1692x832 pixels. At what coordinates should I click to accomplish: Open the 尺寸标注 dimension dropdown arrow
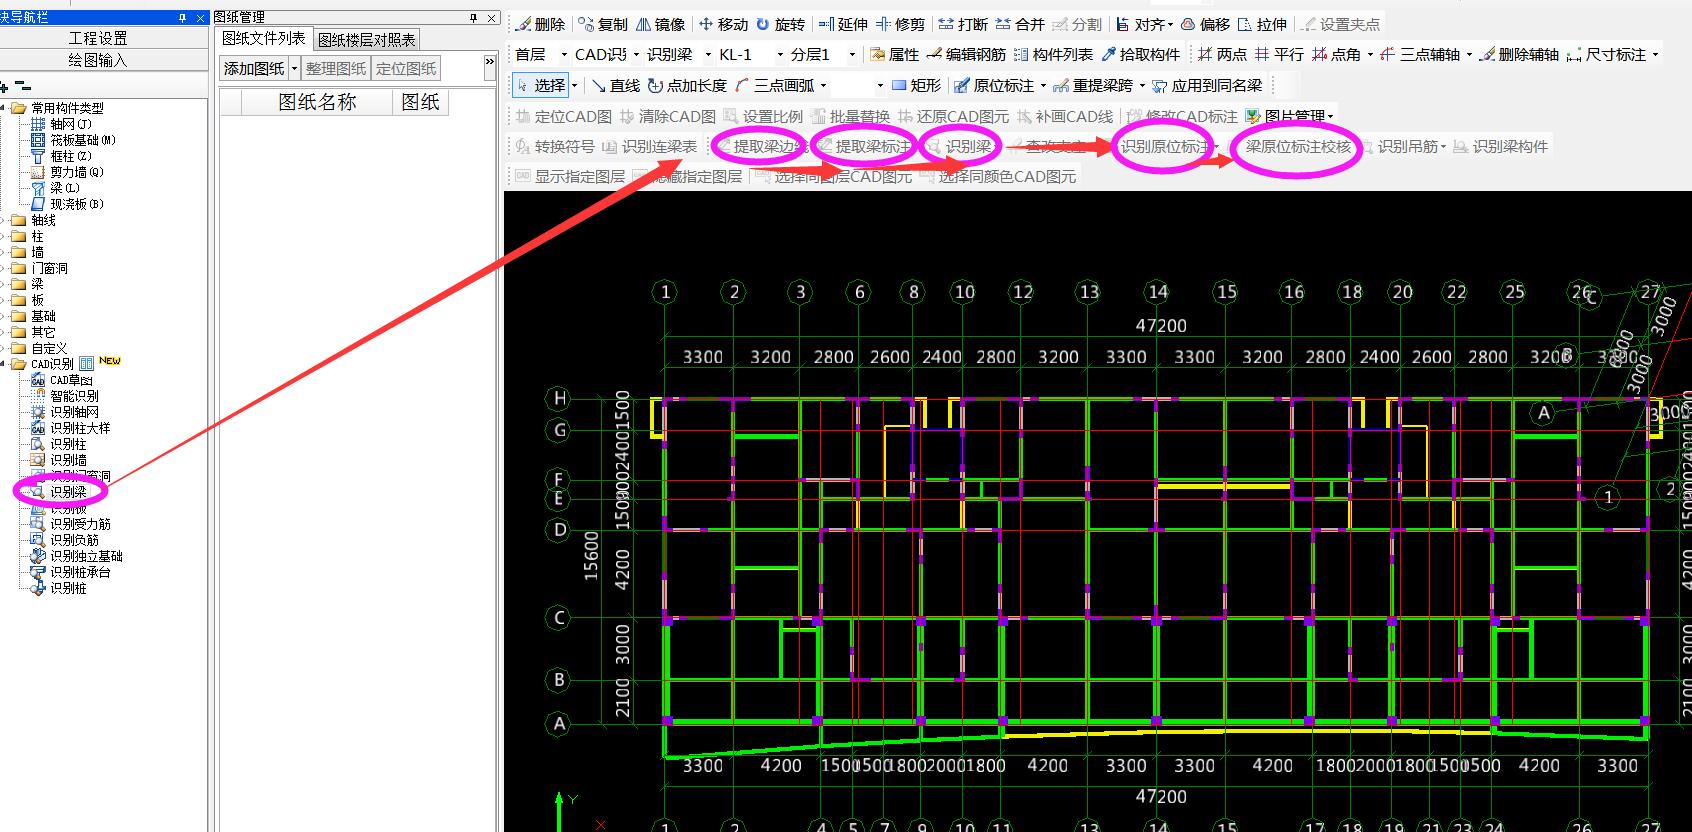click(1655, 54)
